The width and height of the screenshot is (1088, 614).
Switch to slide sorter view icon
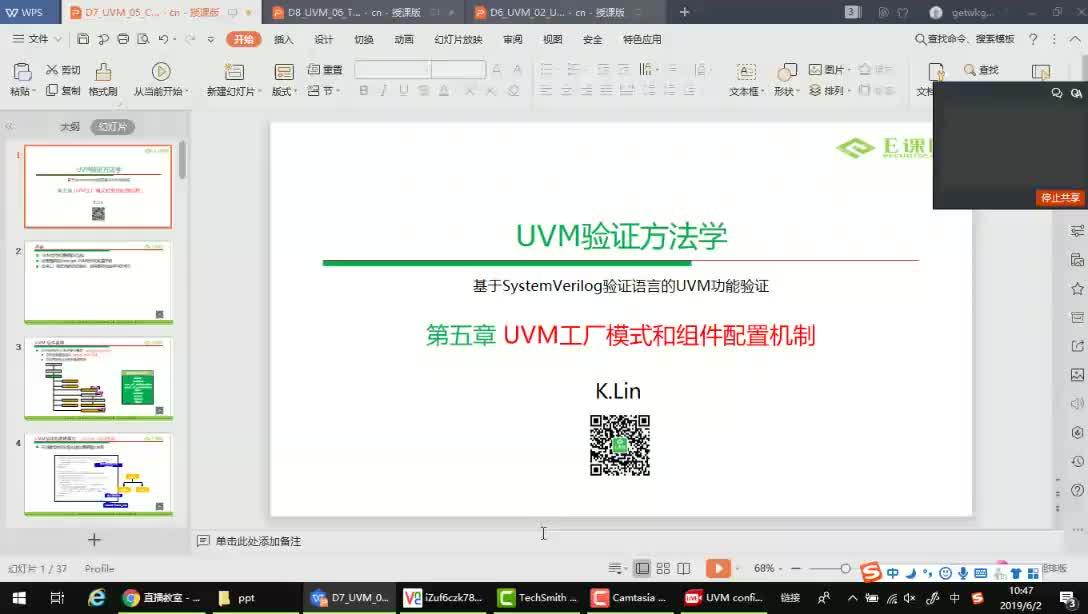[x=663, y=568]
